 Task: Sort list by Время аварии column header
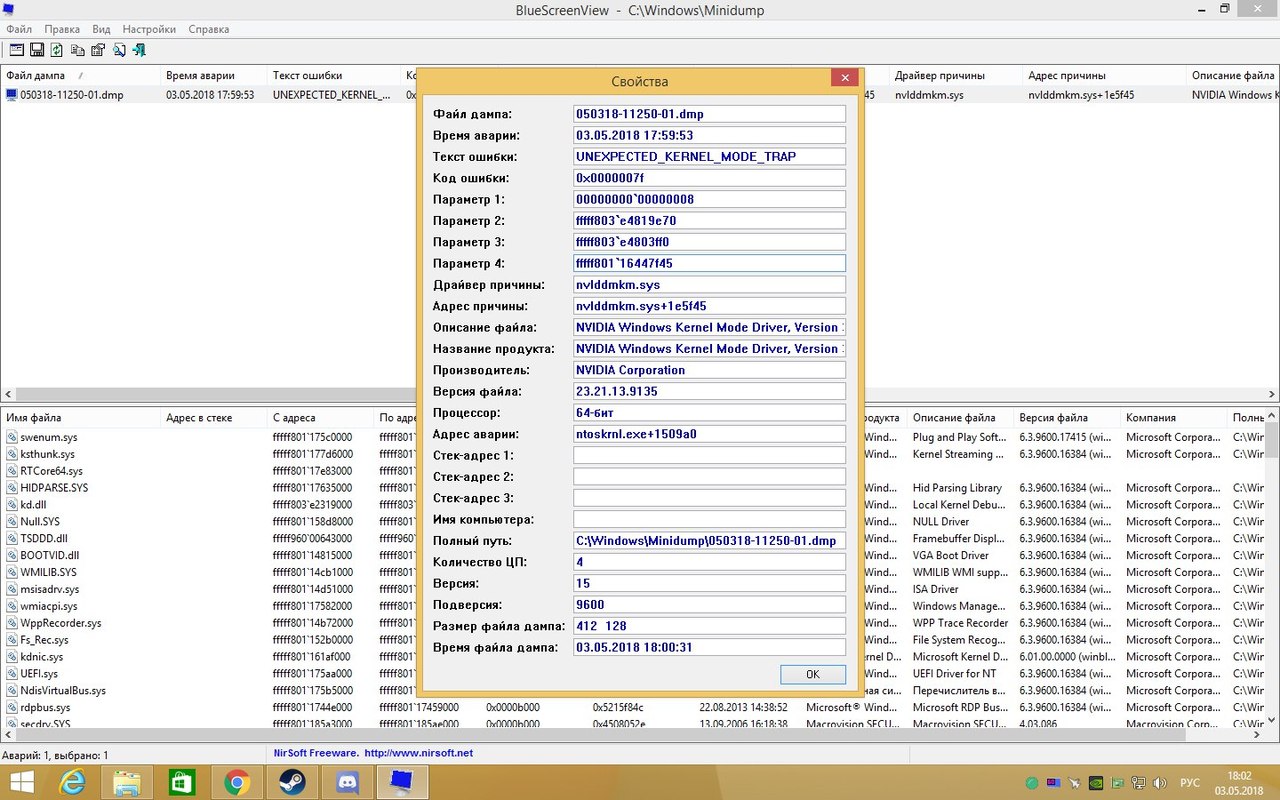pyautogui.click(x=200, y=75)
